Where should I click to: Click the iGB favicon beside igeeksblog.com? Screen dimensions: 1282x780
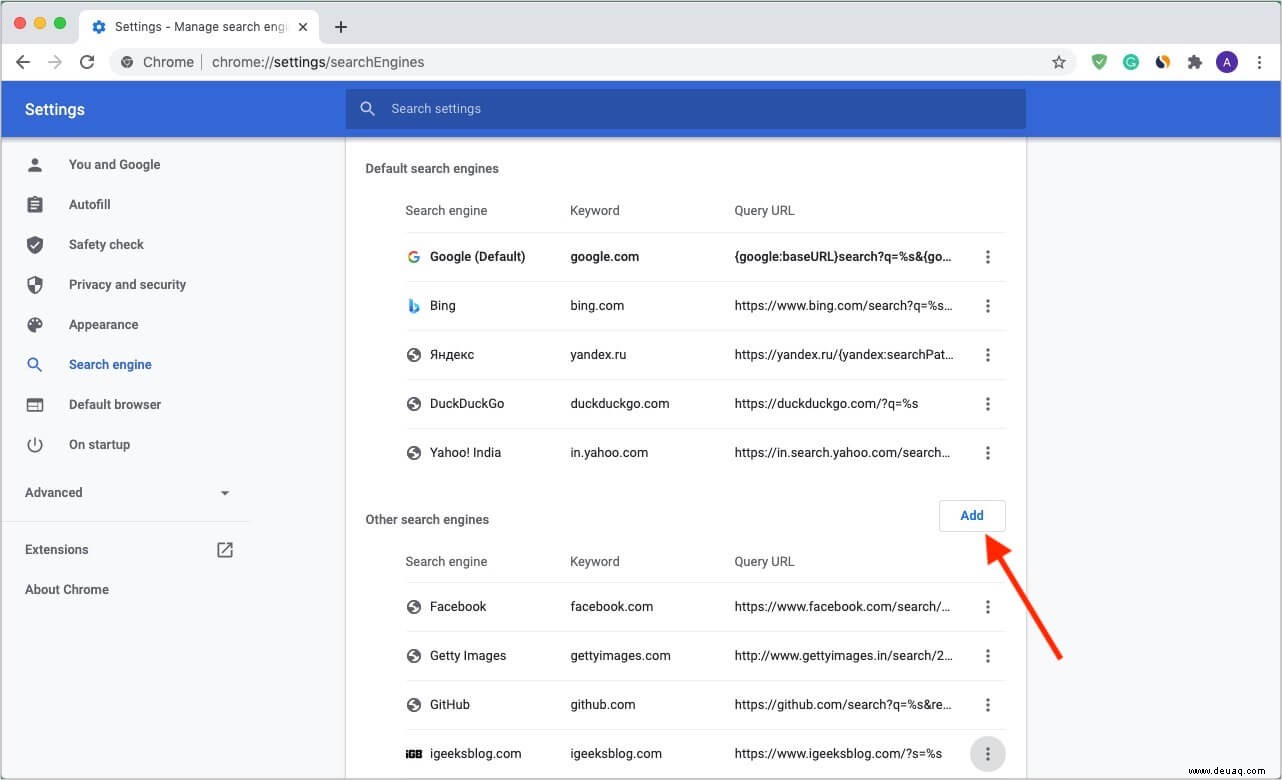[x=414, y=754]
